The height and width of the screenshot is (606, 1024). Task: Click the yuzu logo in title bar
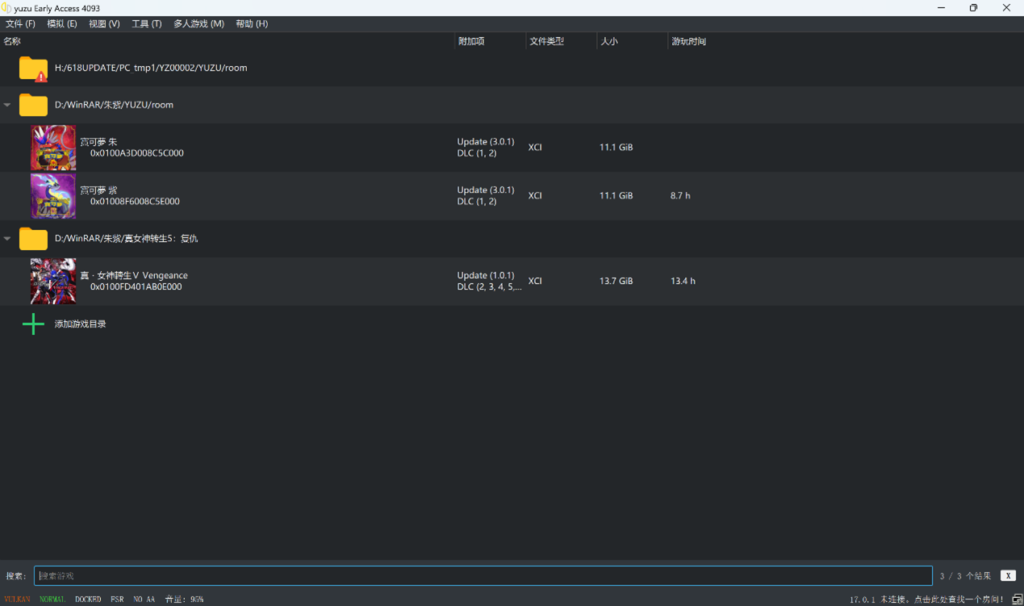[7, 8]
